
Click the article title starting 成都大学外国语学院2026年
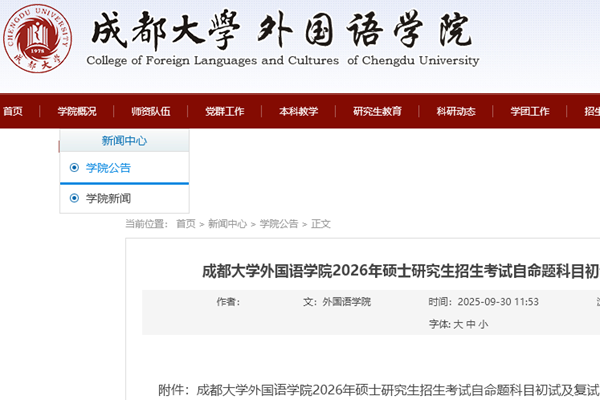(401, 271)
